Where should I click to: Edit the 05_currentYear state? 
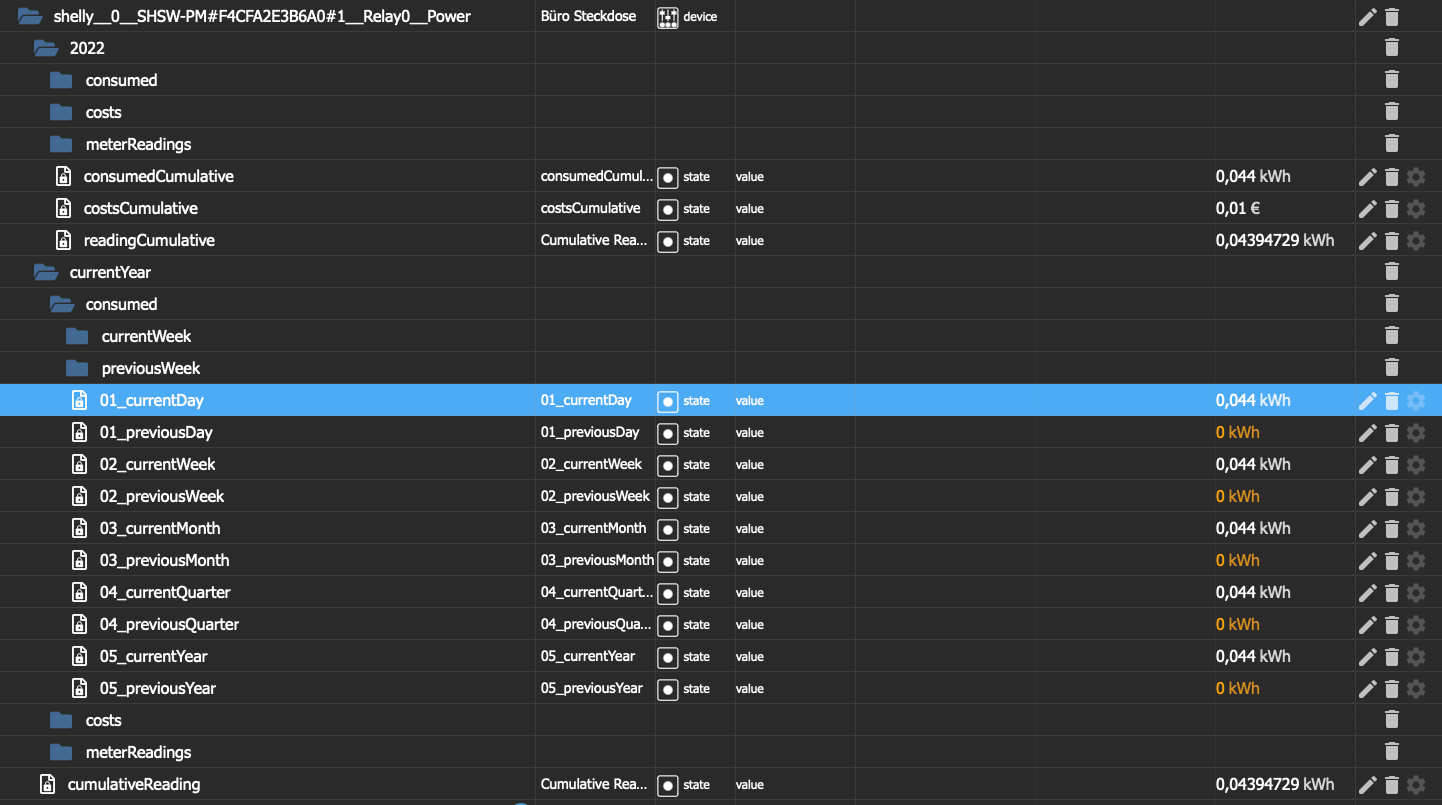pos(1367,657)
